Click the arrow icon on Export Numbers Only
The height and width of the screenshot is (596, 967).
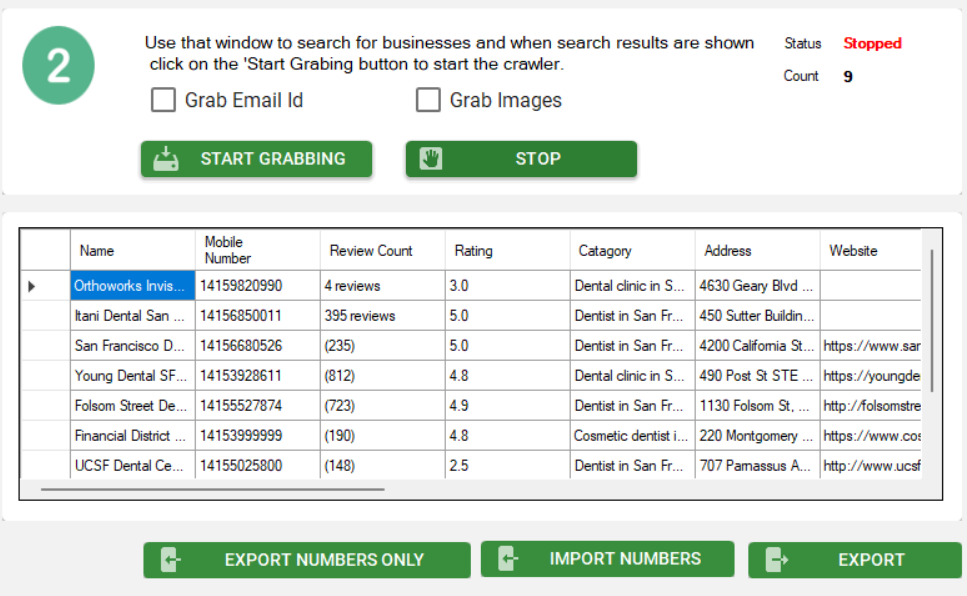tap(170, 560)
